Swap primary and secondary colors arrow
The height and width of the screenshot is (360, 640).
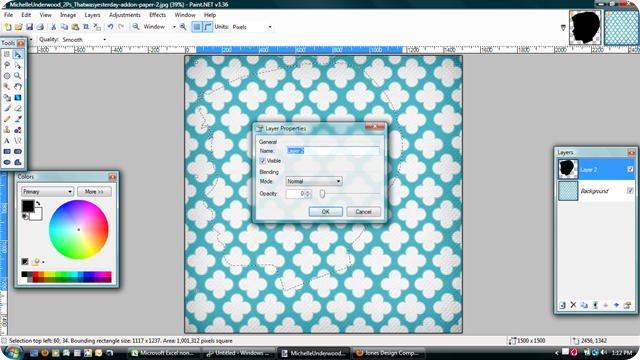[38, 203]
